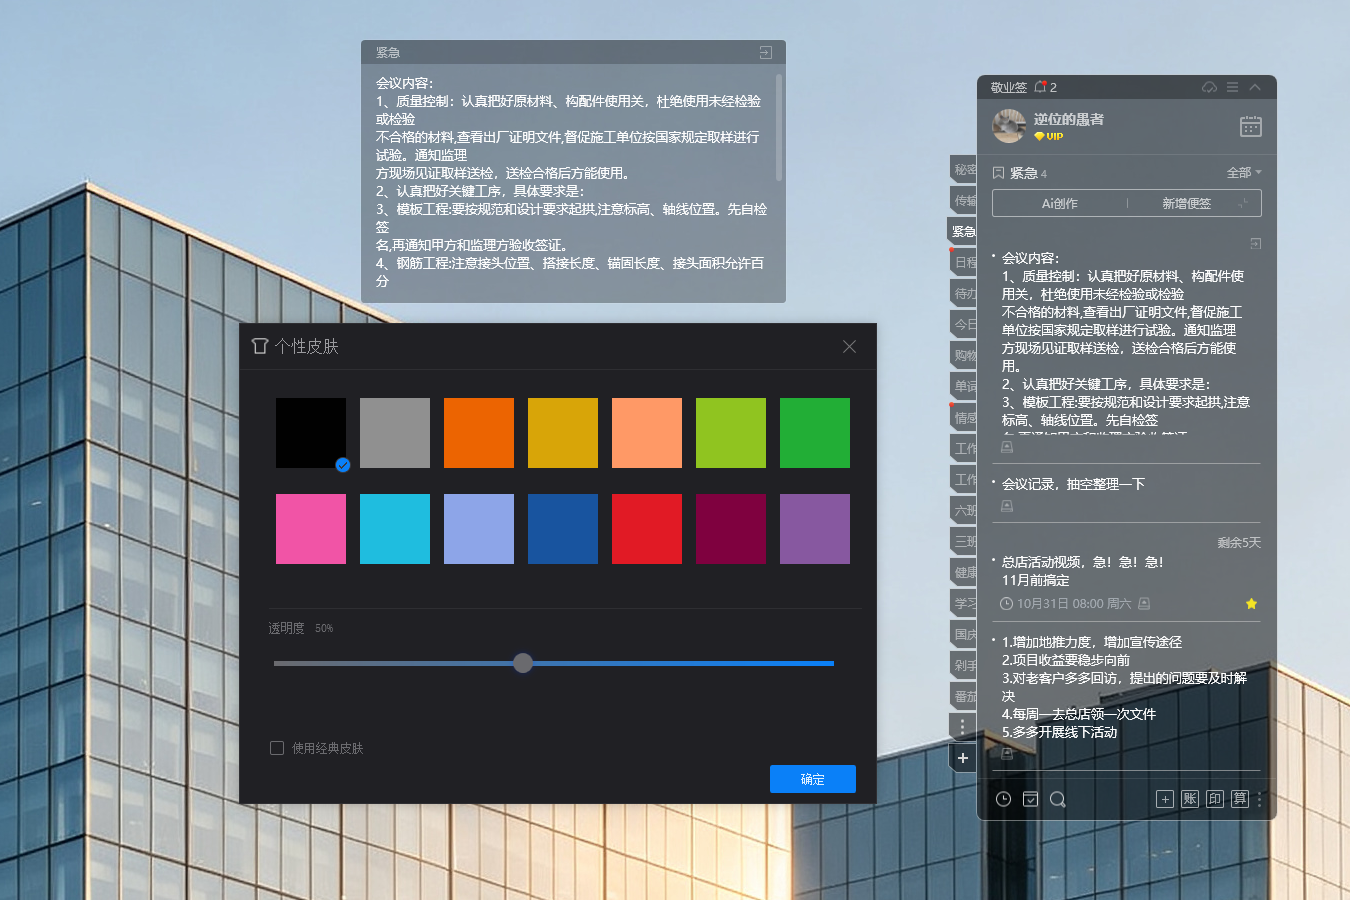Open the 印 stamp tool icon
1350x900 pixels.
pos(1215,799)
